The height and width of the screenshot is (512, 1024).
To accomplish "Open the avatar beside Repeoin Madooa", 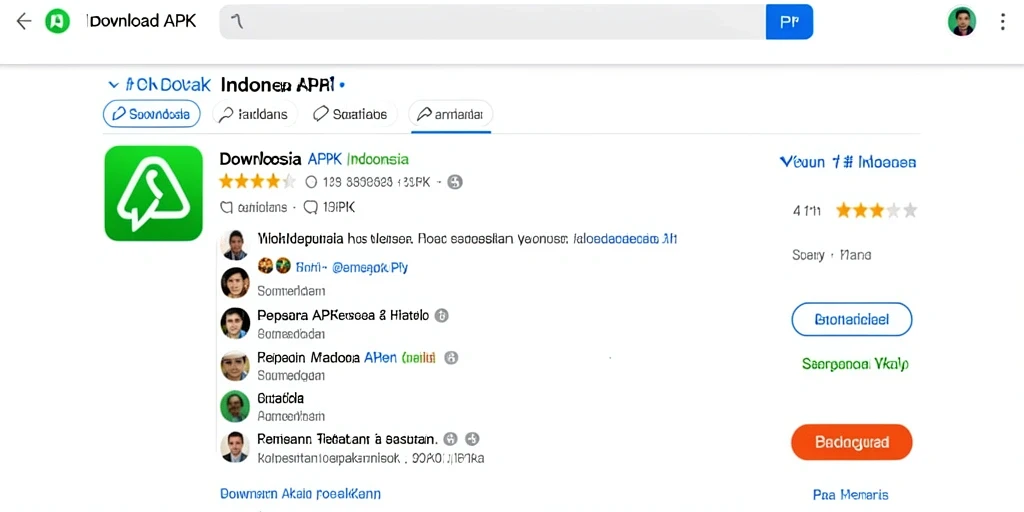I will coord(234,365).
